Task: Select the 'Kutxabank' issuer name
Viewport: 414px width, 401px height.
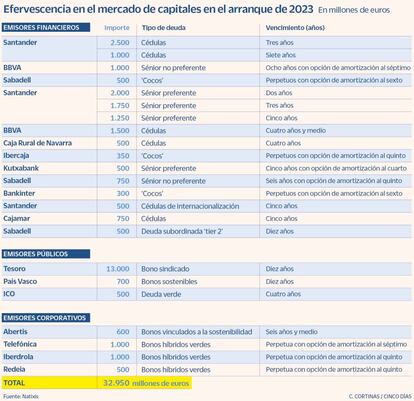Action: point(21,168)
